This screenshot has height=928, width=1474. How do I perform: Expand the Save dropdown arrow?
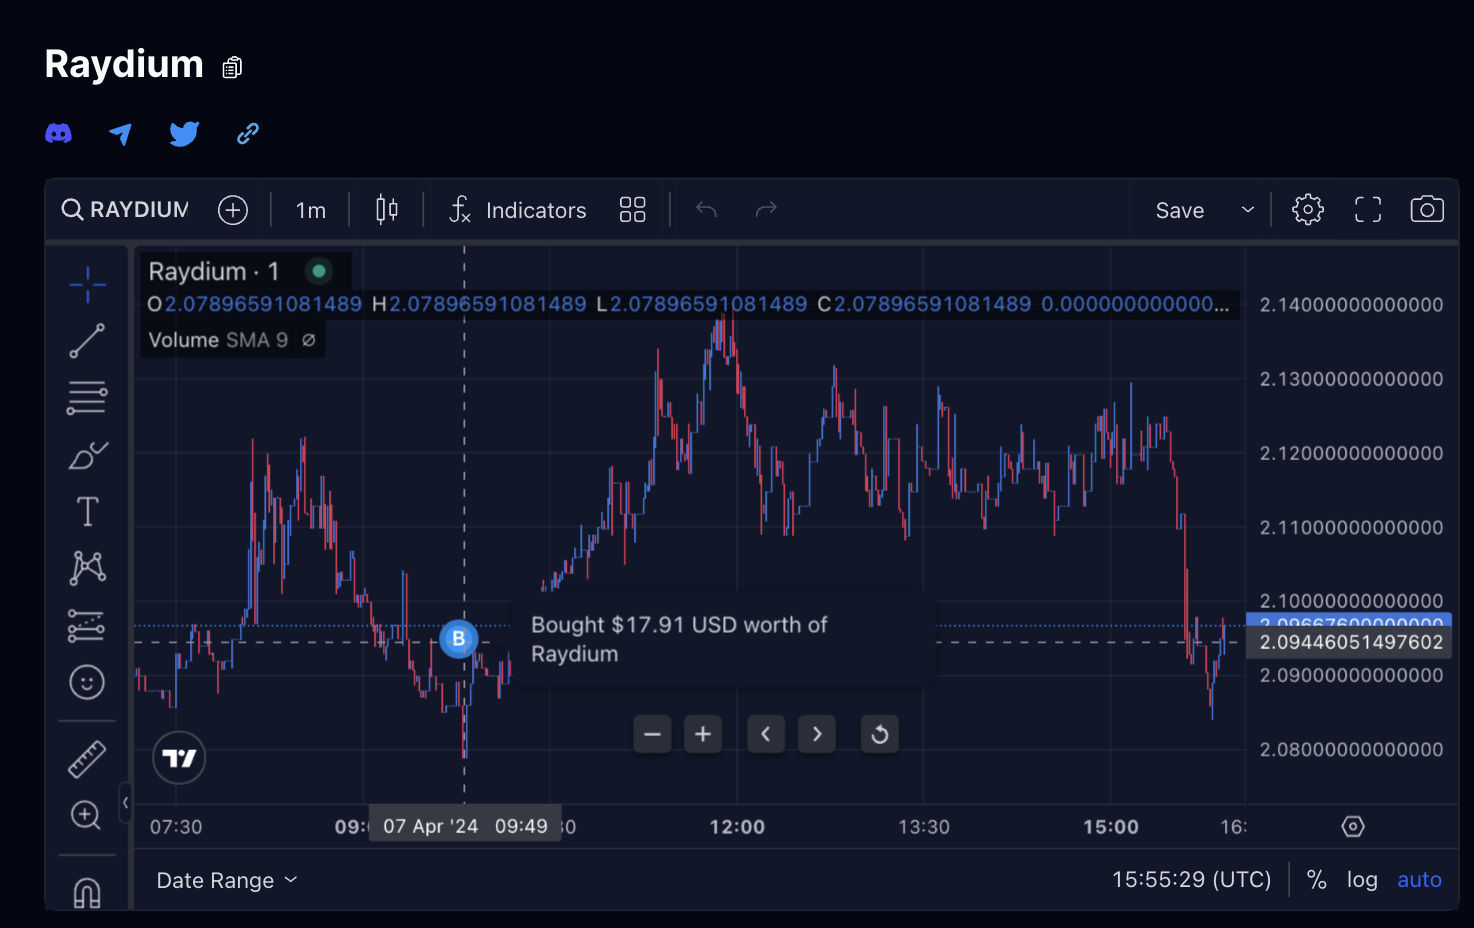pyautogui.click(x=1247, y=210)
